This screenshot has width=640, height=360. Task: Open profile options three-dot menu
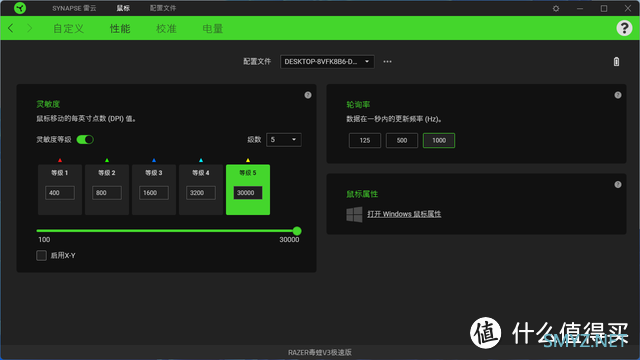[387, 62]
